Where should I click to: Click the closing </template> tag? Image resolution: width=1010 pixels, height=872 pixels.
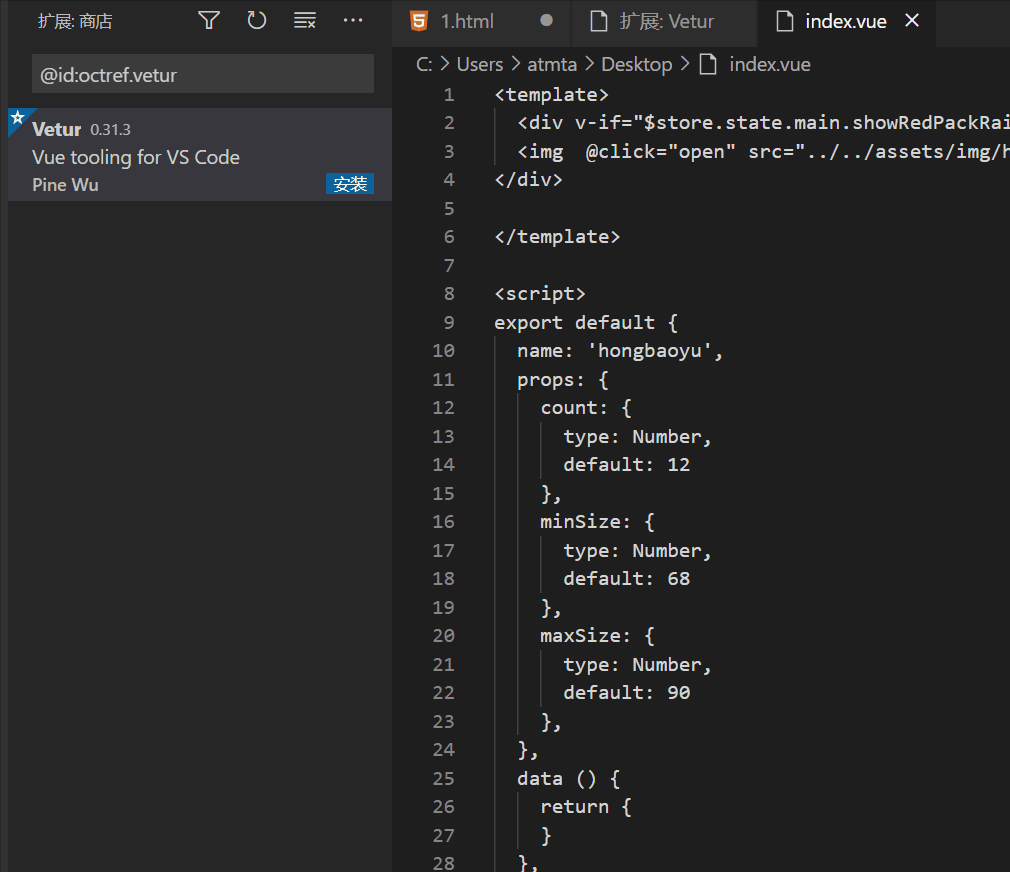coord(557,236)
